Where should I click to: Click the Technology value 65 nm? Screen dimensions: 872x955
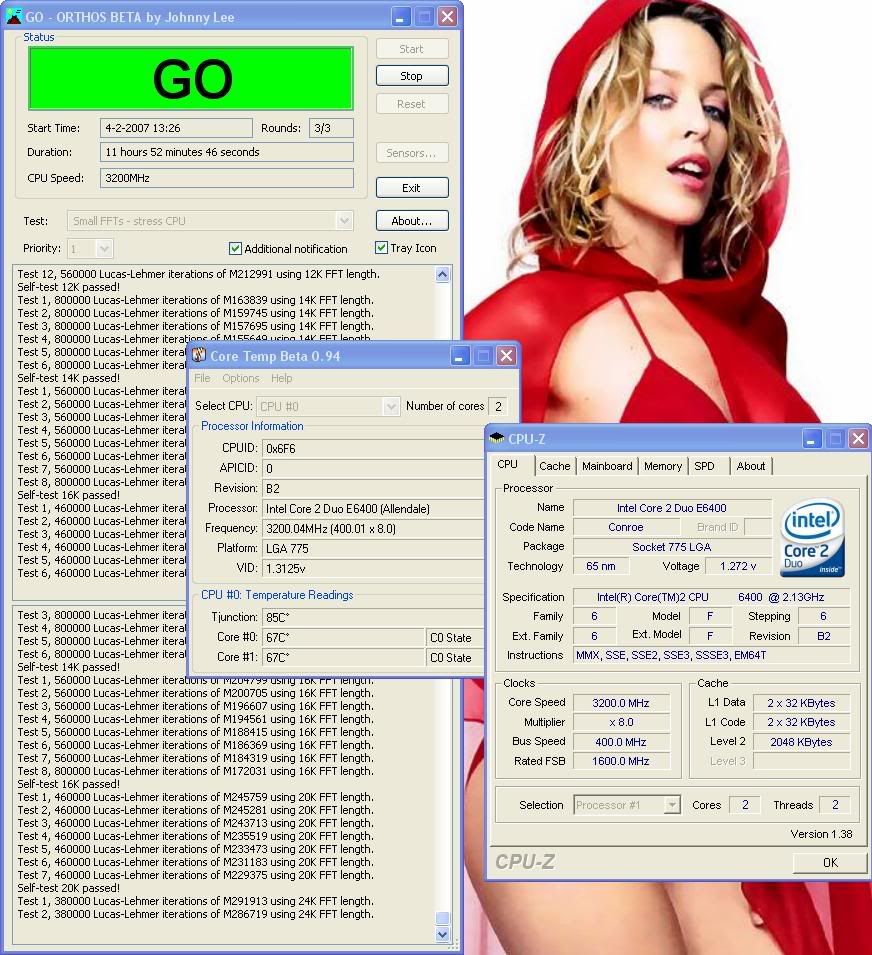coord(601,566)
